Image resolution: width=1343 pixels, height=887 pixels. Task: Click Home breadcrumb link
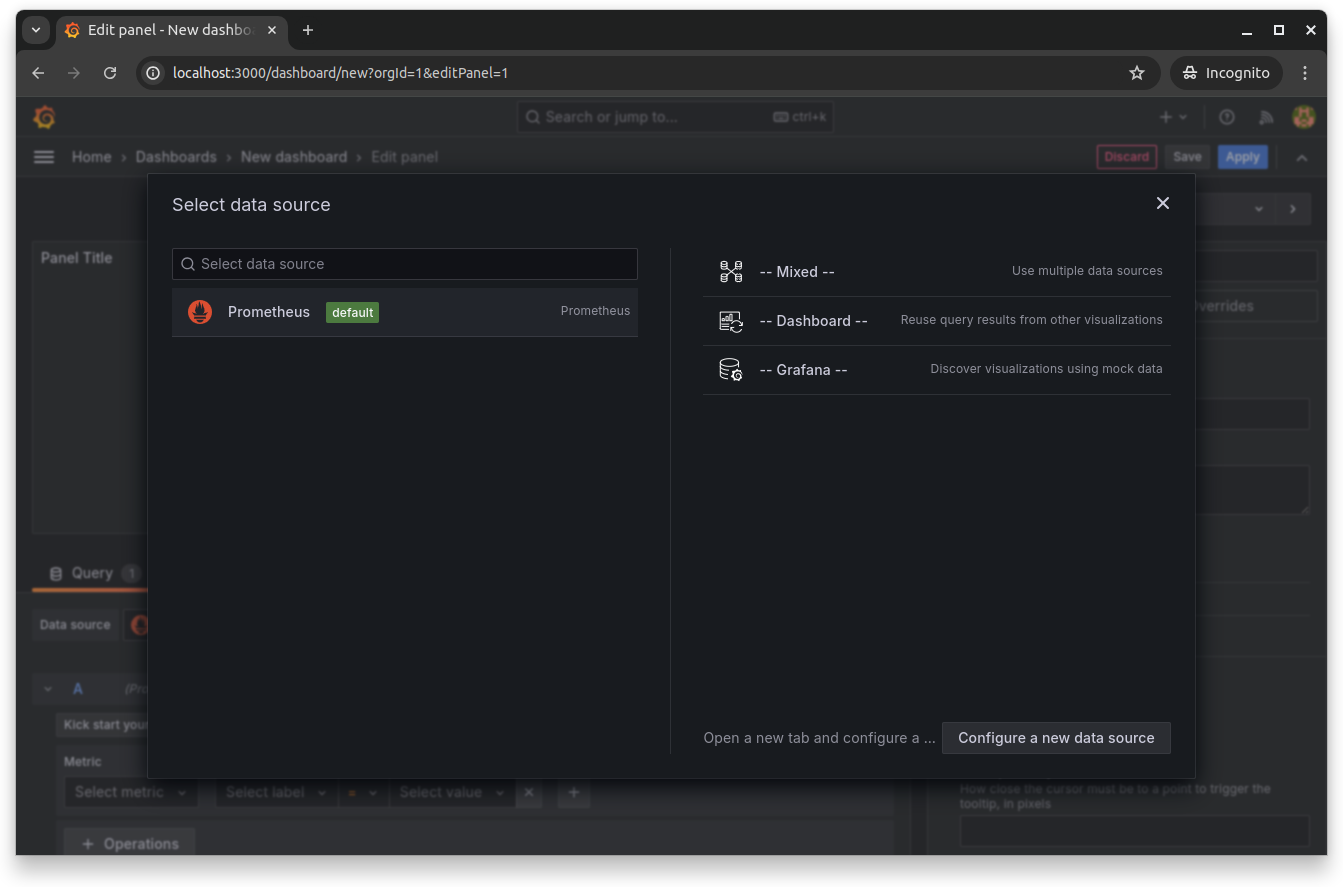[91, 157]
